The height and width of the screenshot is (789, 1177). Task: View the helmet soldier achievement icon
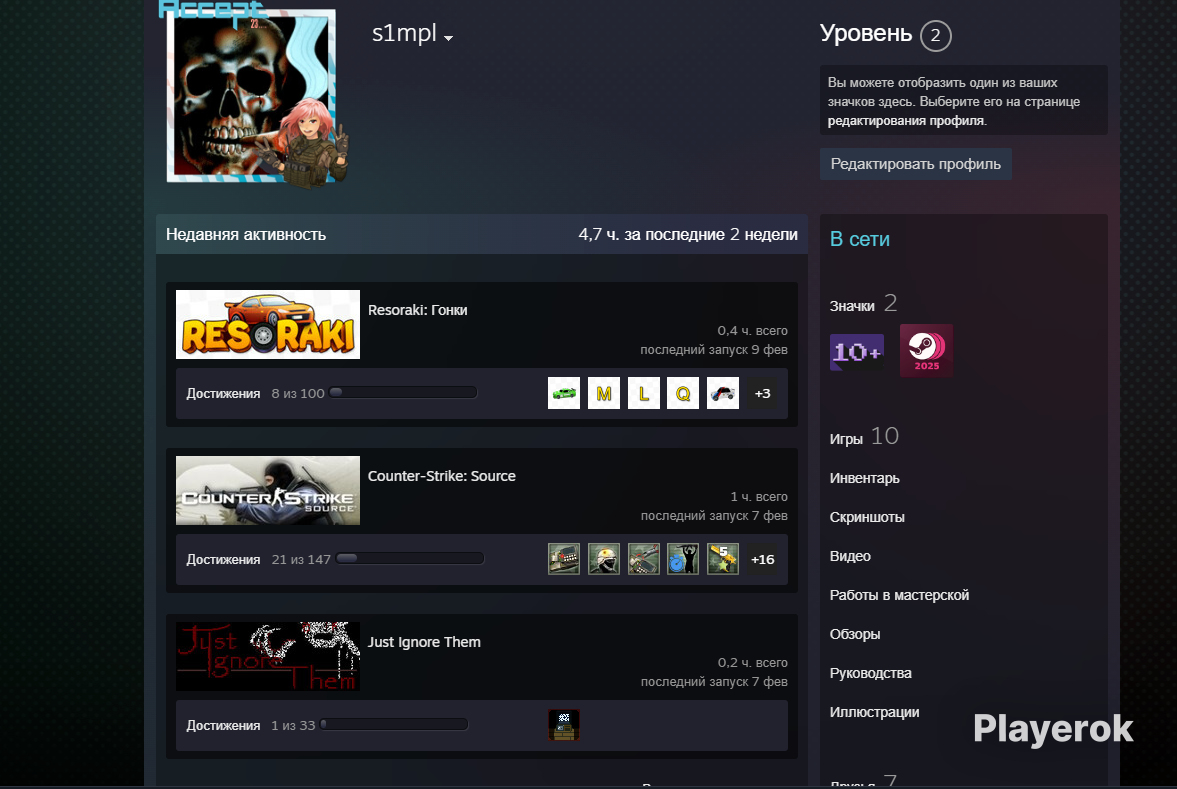pyautogui.click(x=604, y=559)
